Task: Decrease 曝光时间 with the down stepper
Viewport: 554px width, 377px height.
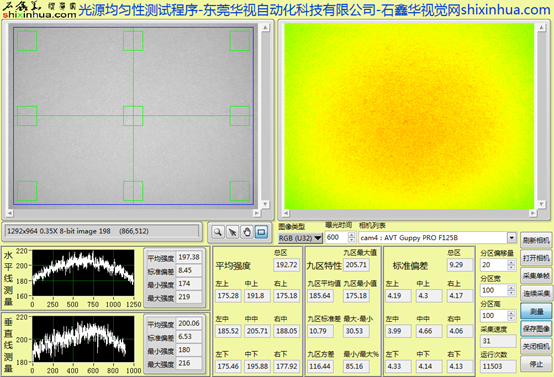Action: point(351,240)
